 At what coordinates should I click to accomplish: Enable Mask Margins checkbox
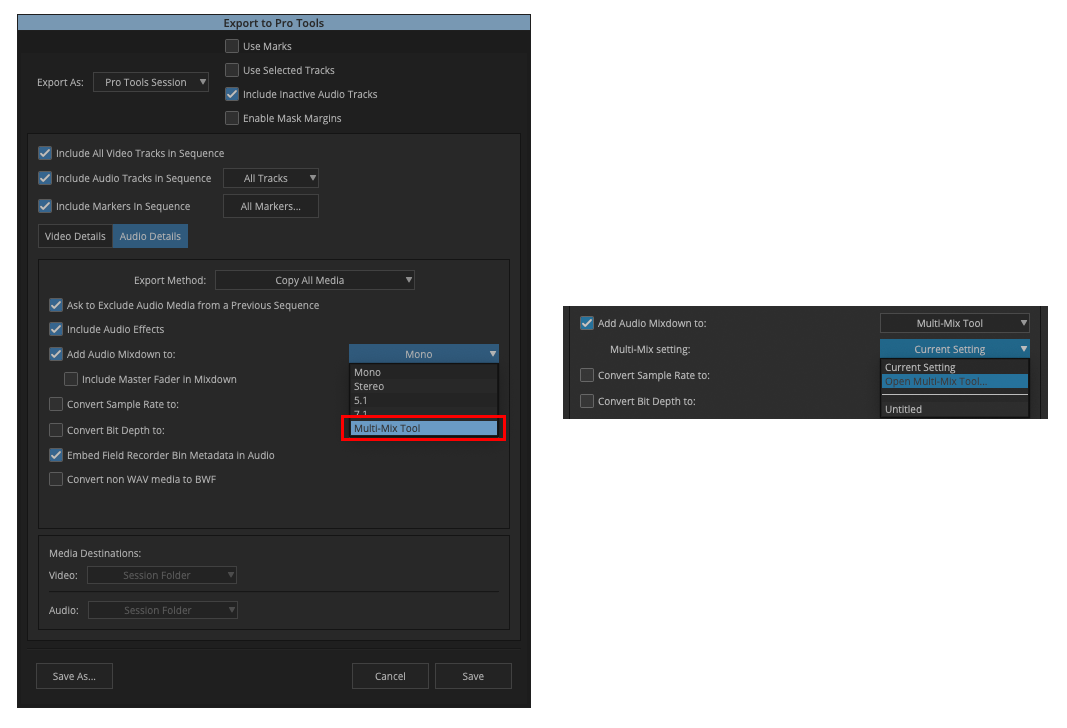[232, 118]
